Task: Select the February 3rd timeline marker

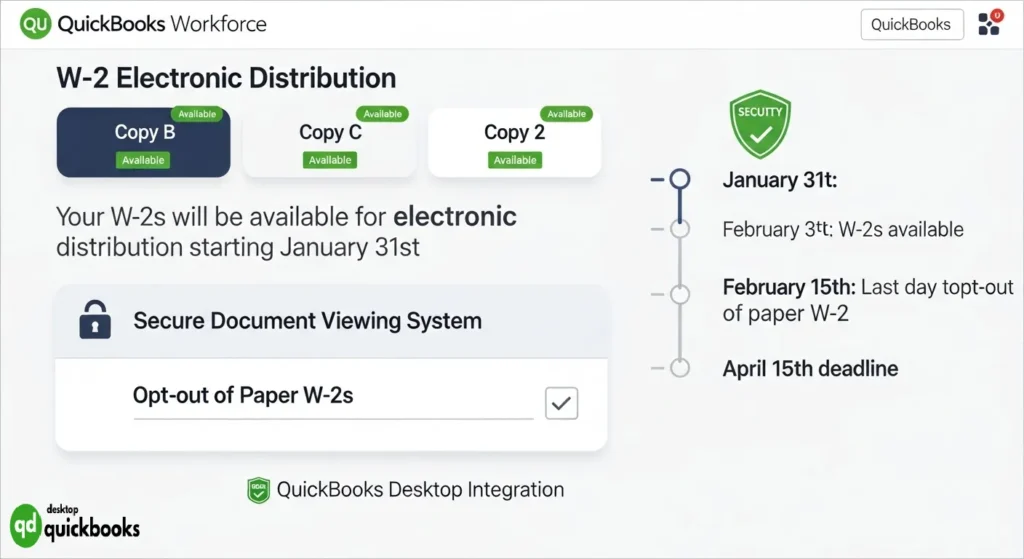Action: coord(680,230)
